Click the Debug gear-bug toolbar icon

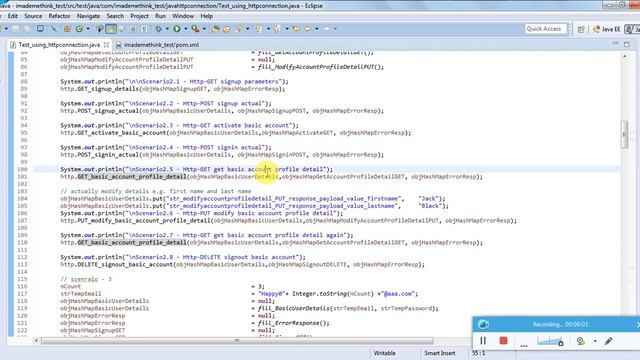pyautogui.click(x=158, y=29)
